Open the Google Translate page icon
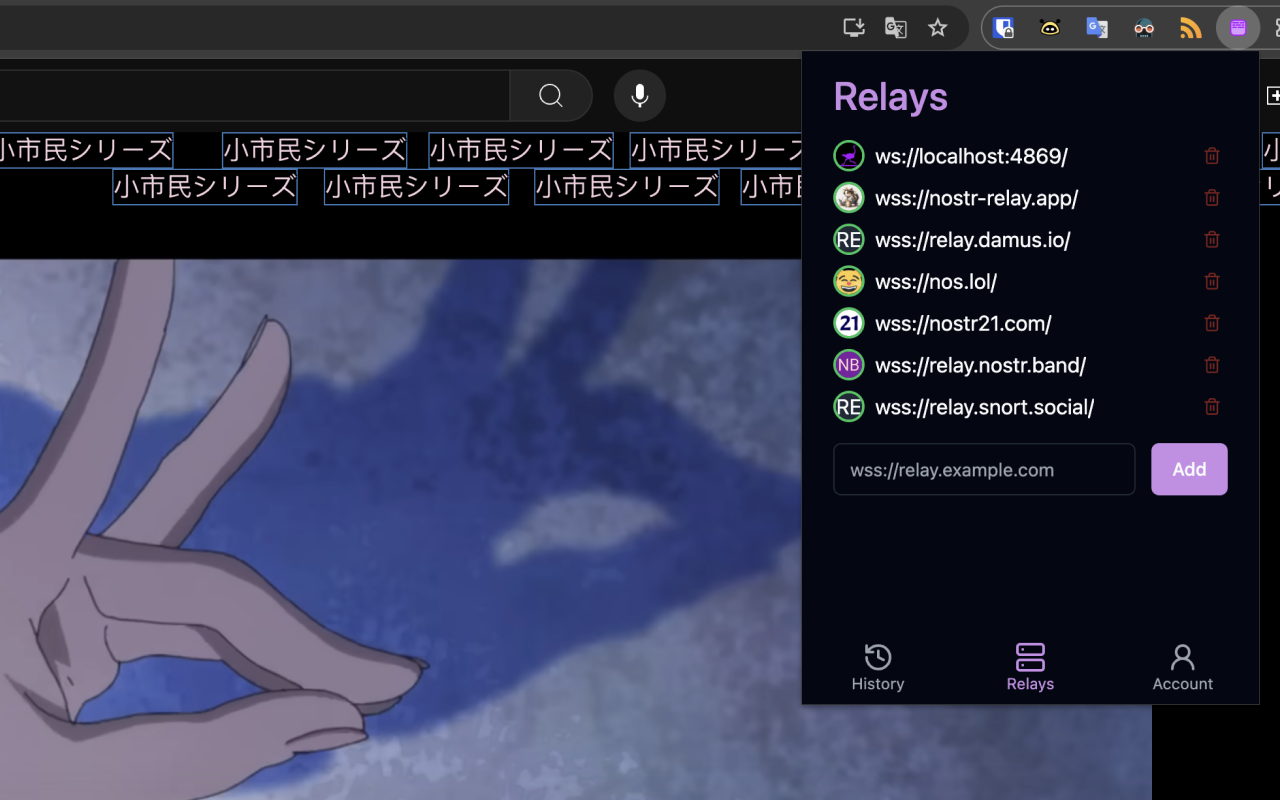This screenshot has height=800, width=1280. coord(895,28)
